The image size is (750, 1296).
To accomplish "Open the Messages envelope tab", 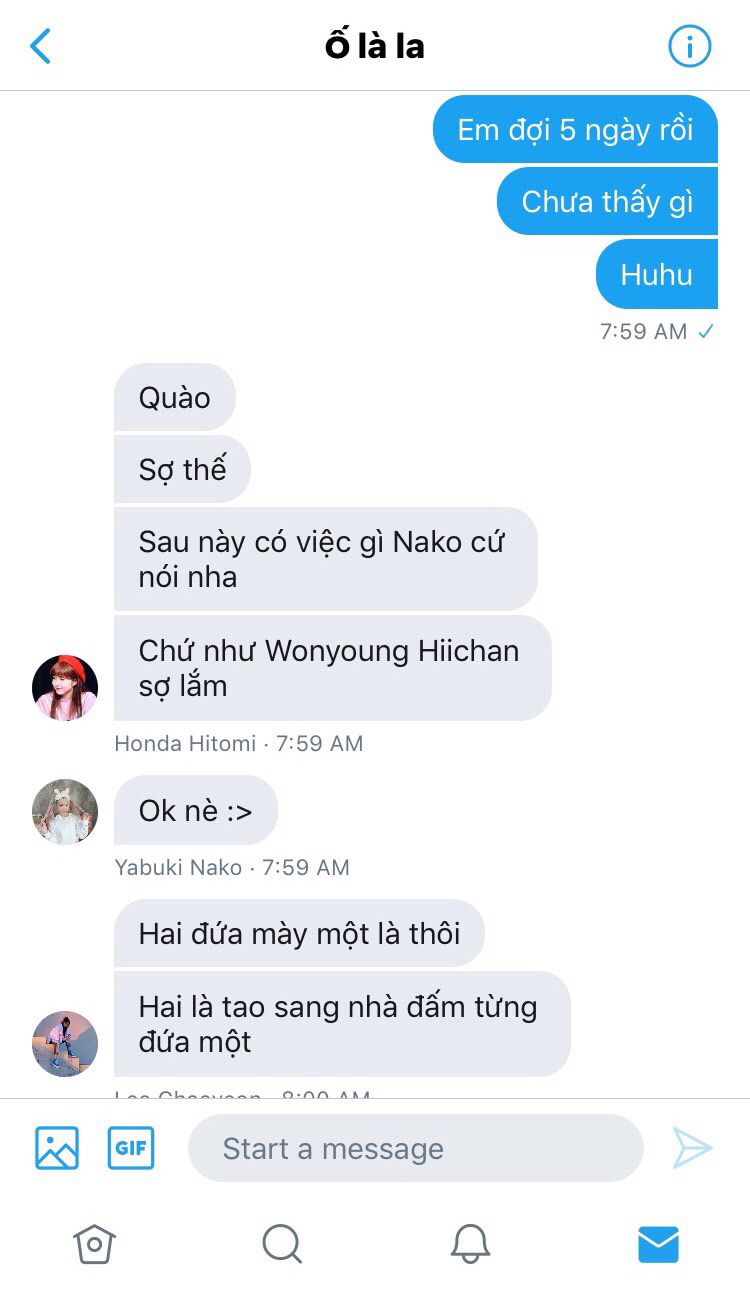I will pyautogui.click(x=658, y=1244).
